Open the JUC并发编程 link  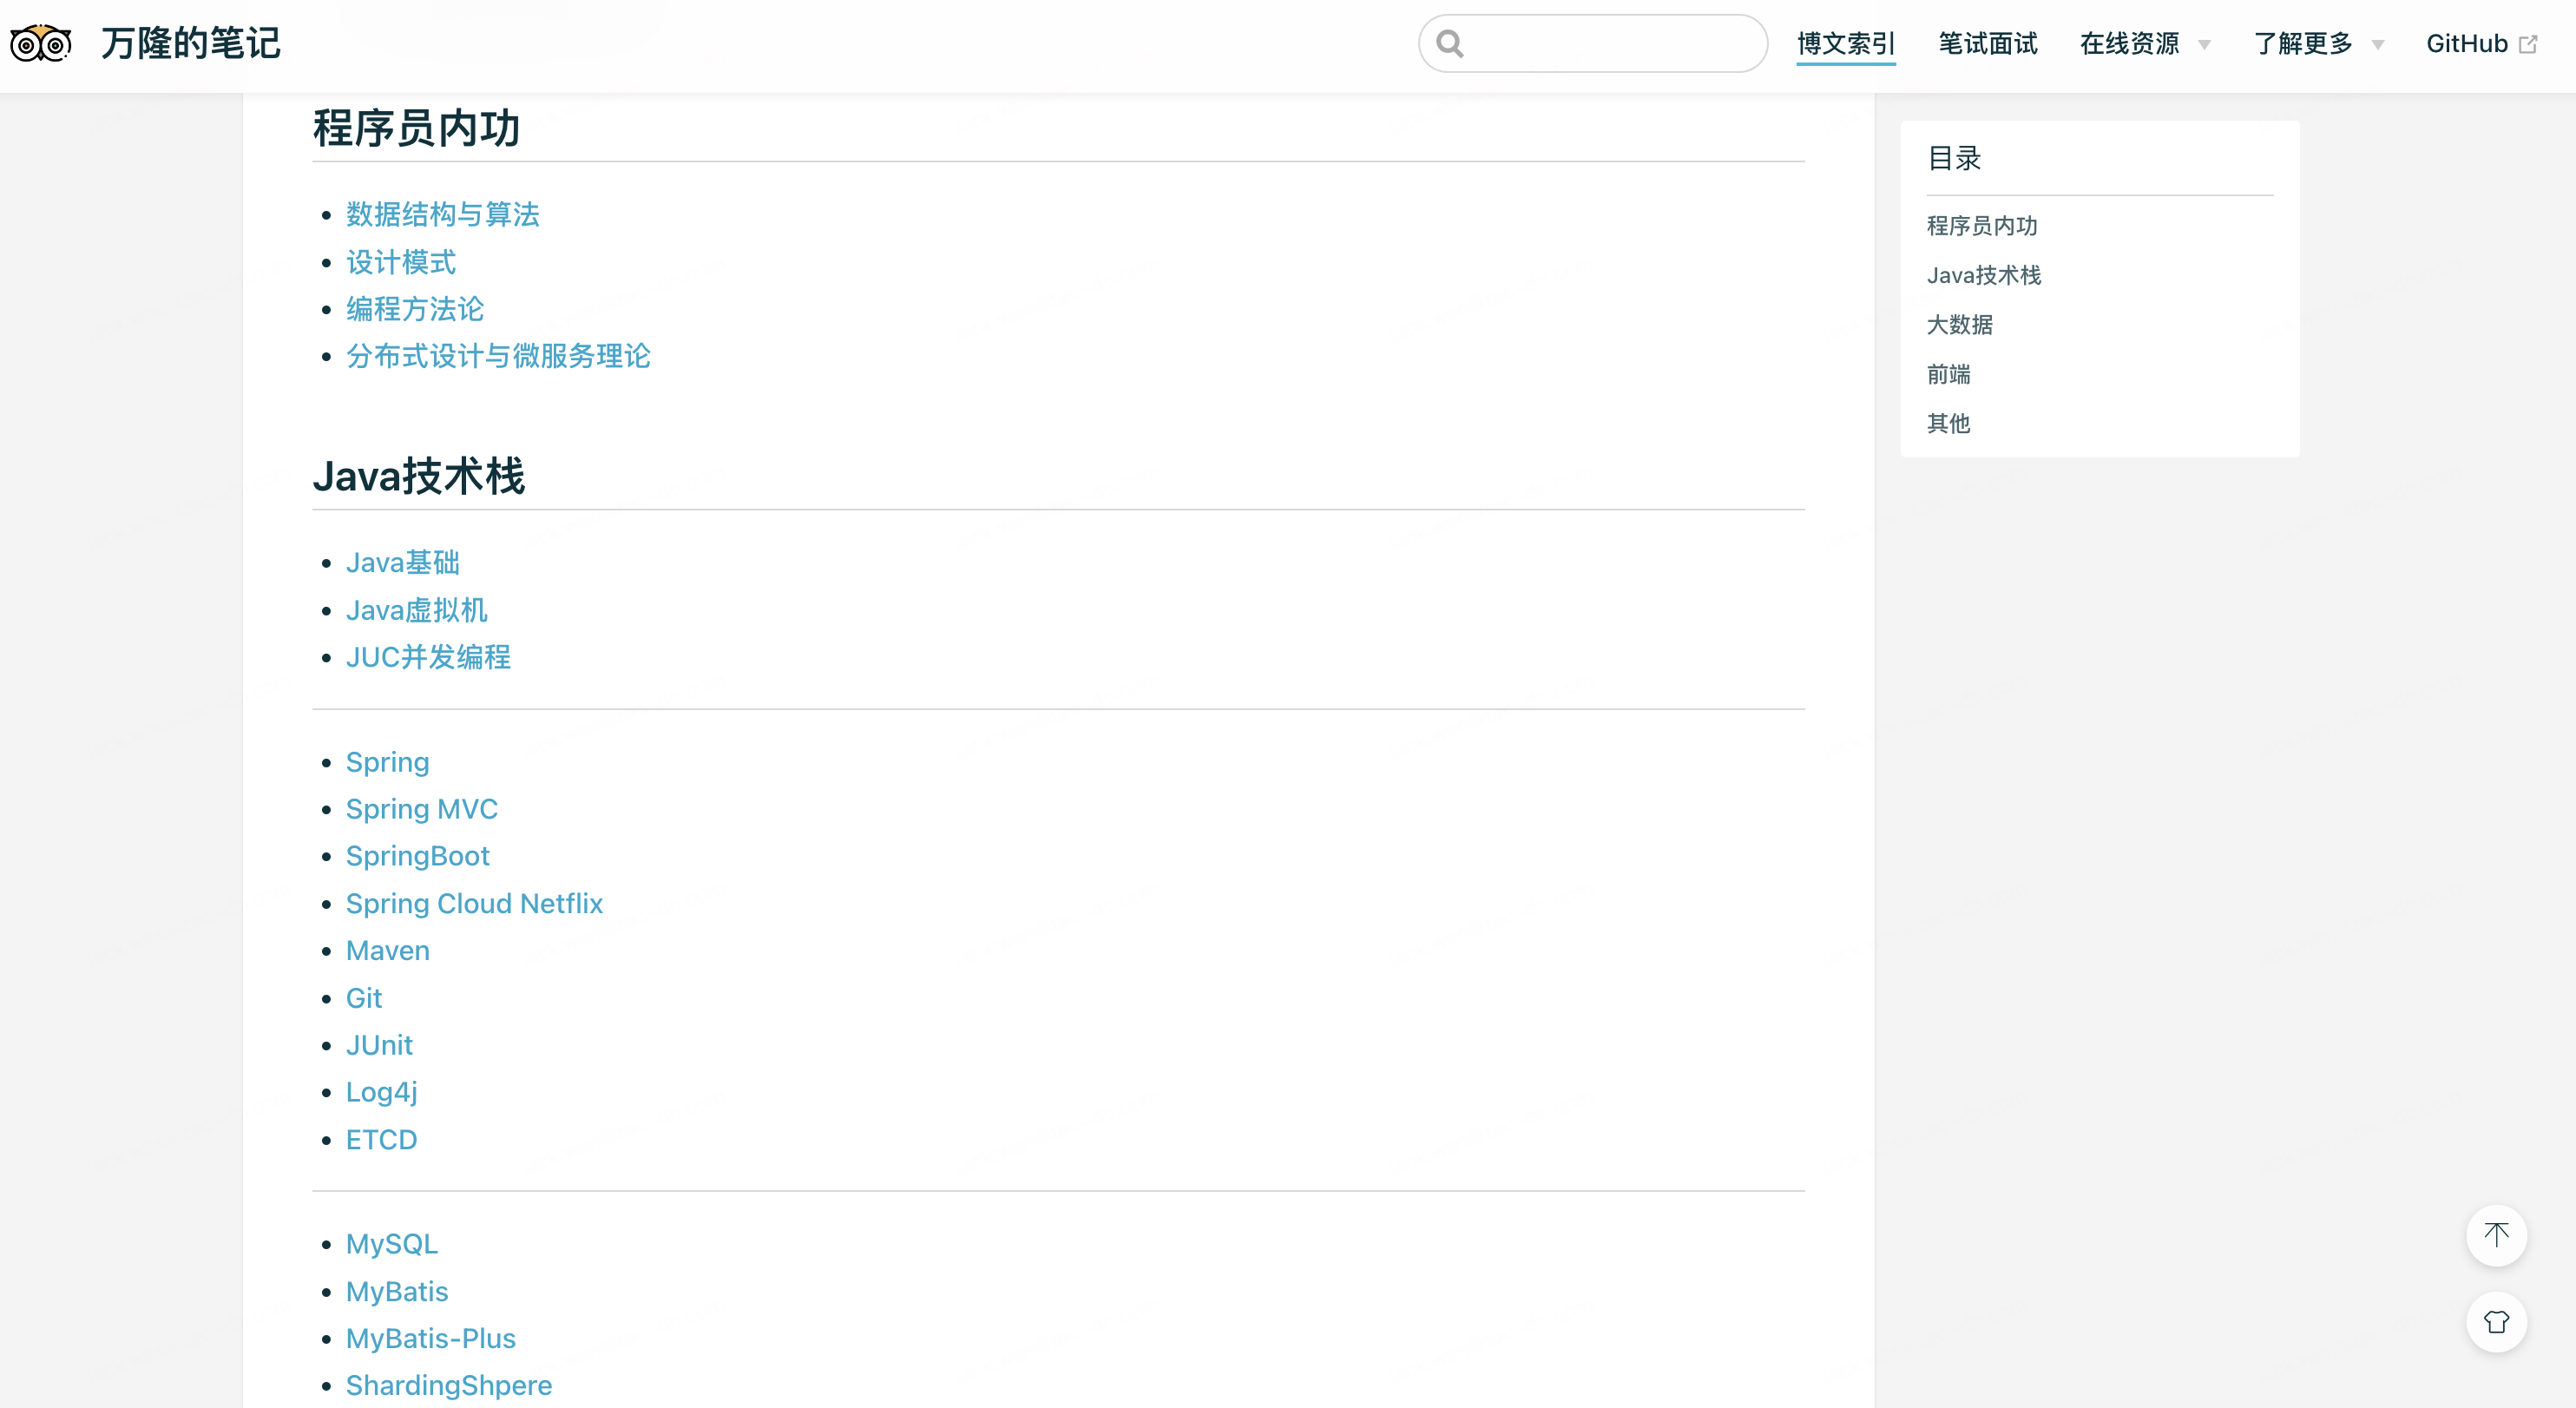[428, 657]
